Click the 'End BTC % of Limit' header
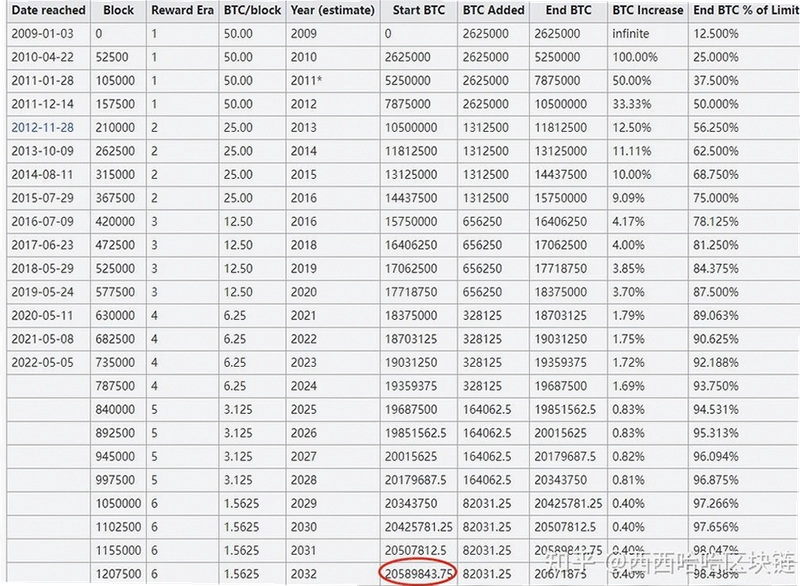Viewport: 800px width, 586px height. coord(745,10)
